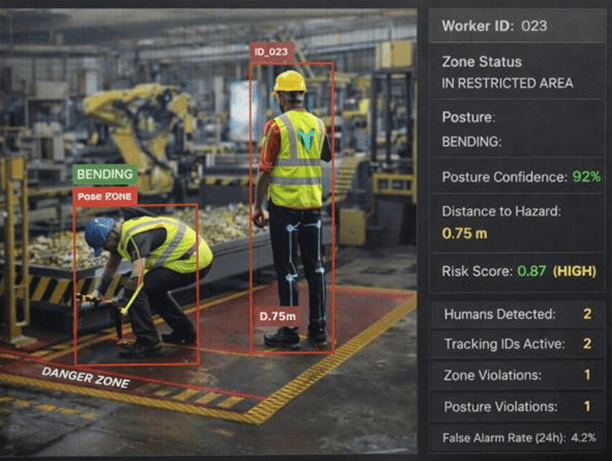612x461 pixels.
Task: Select the Posture: BENDING panel
Action: coord(517,130)
